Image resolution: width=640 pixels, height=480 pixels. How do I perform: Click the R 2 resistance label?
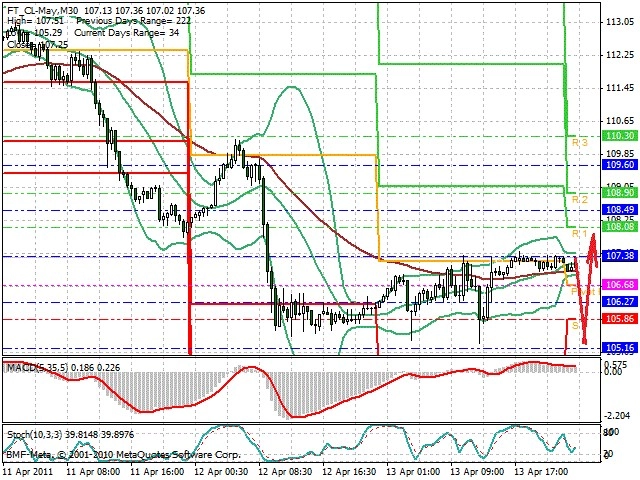tap(580, 200)
